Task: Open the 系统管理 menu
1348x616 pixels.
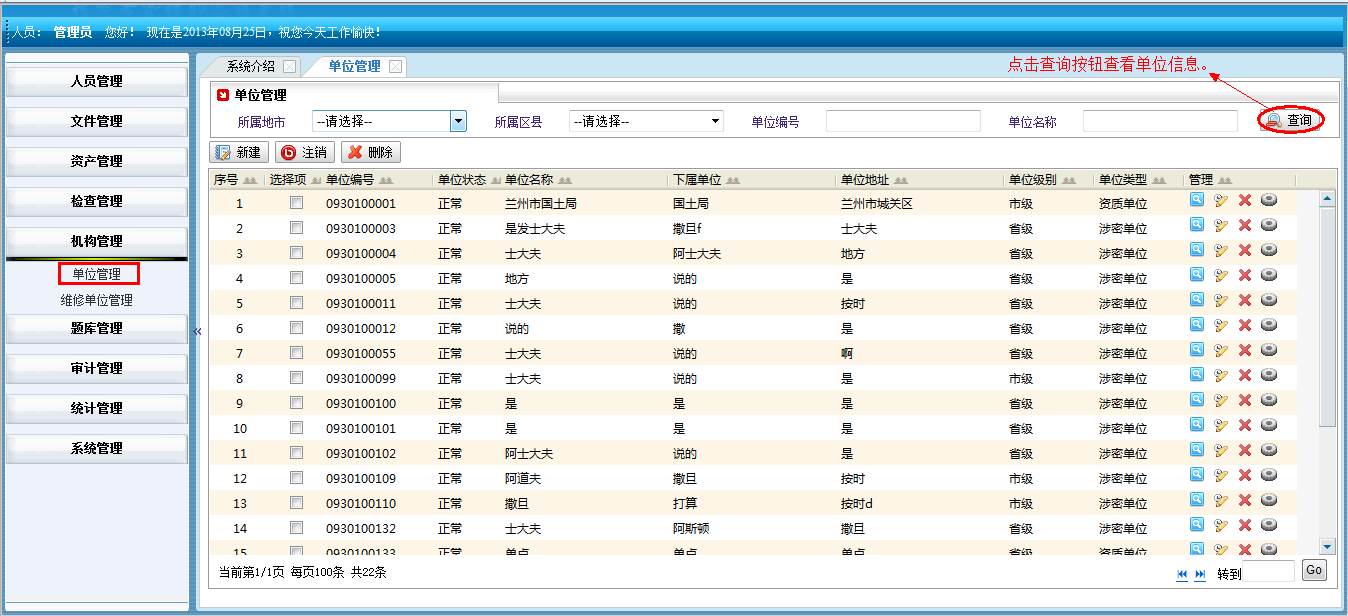Action: [x=97, y=448]
